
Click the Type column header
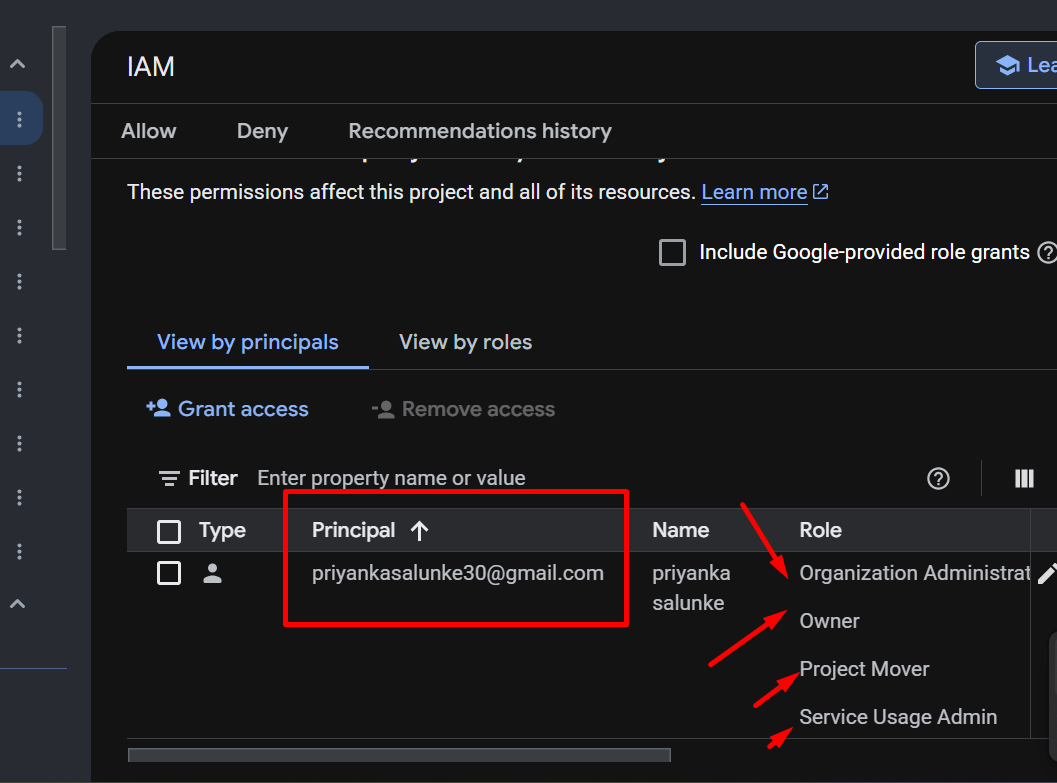coord(222,530)
